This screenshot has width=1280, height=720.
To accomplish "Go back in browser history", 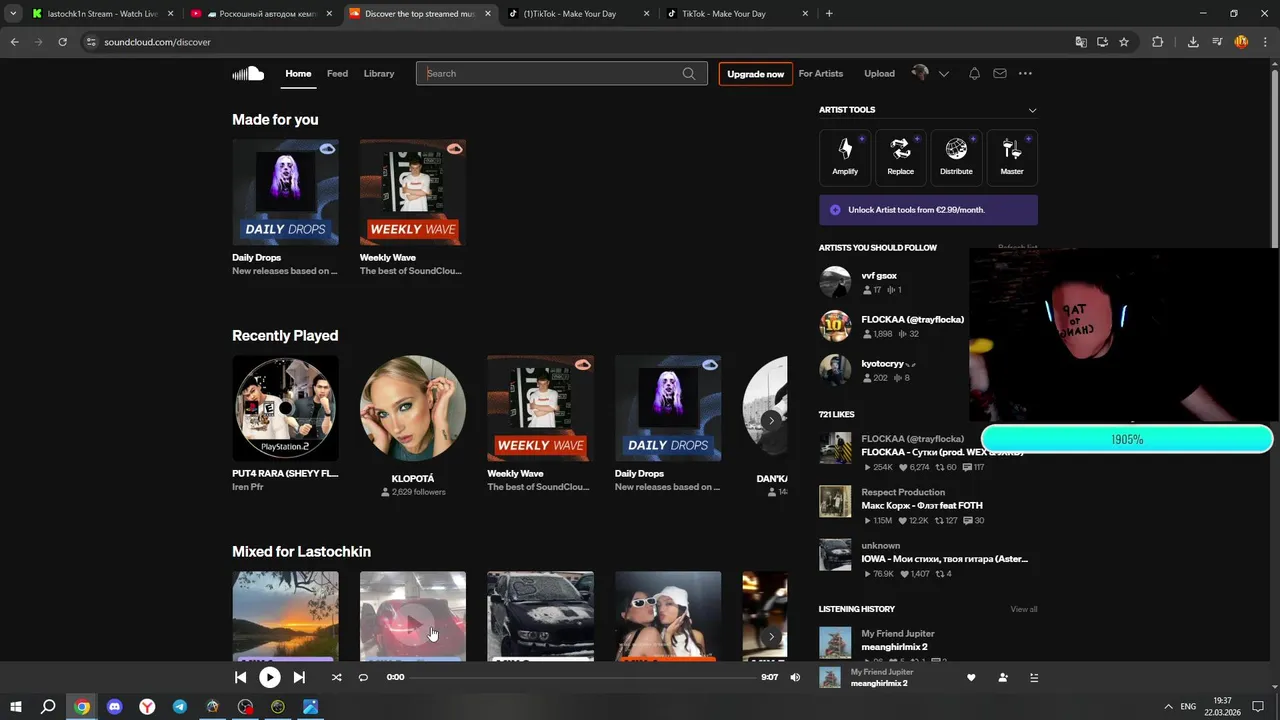I will 14,42.
